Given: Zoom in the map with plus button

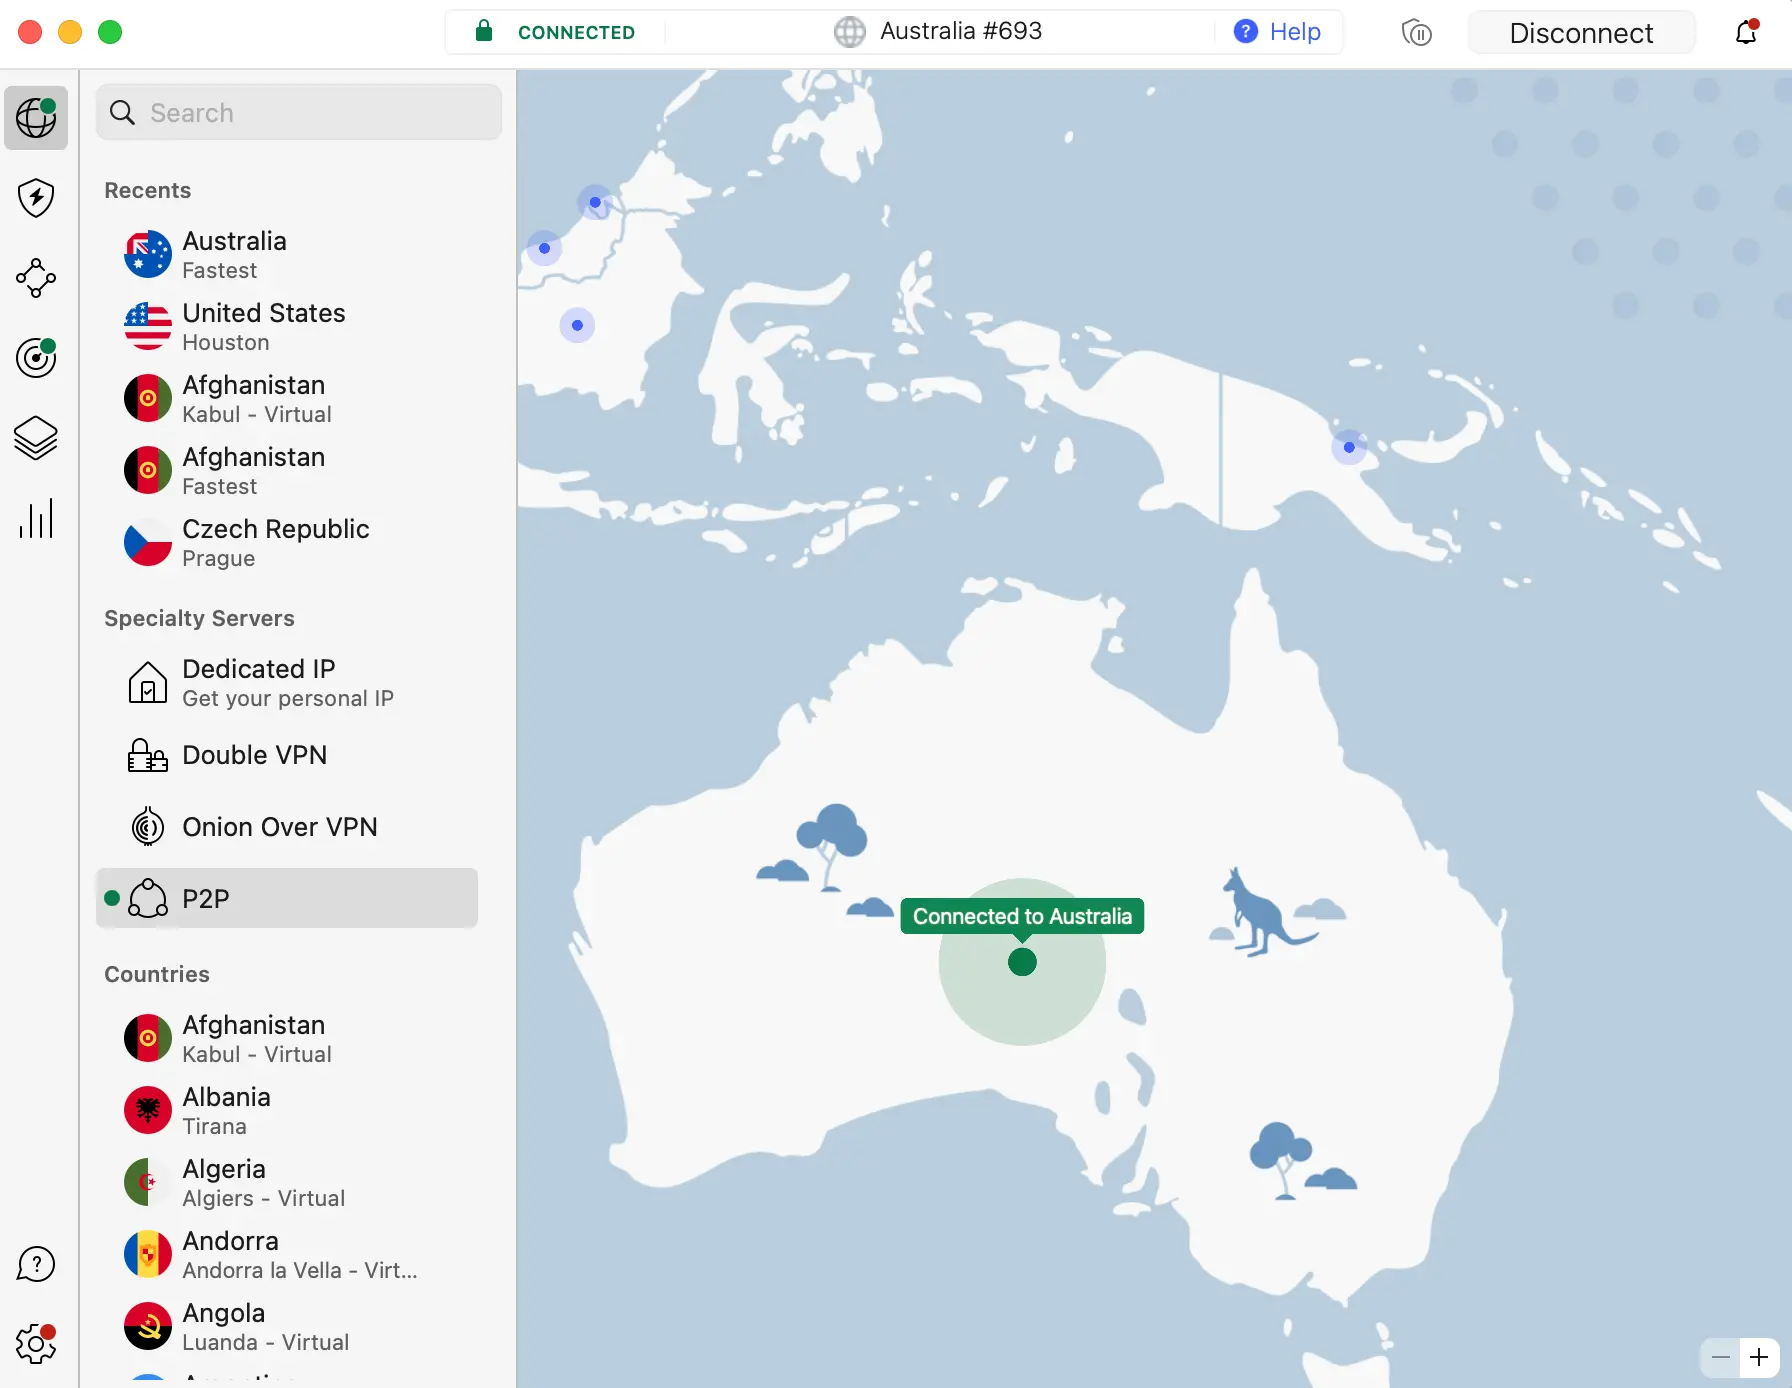Looking at the screenshot, I should [x=1760, y=1358].
